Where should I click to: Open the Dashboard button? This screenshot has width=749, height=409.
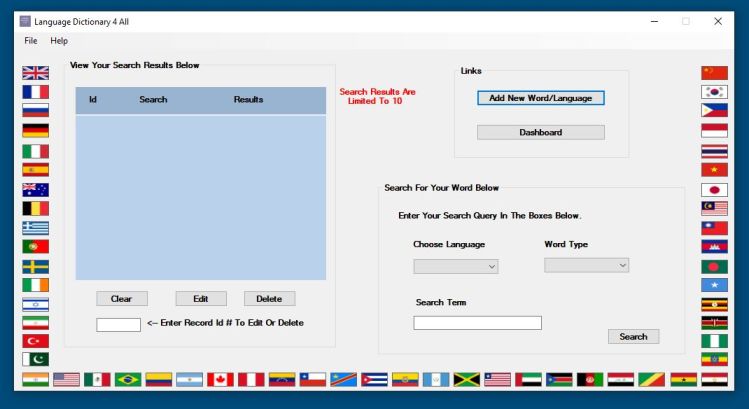pyautogui.click(x=540, y=132)
